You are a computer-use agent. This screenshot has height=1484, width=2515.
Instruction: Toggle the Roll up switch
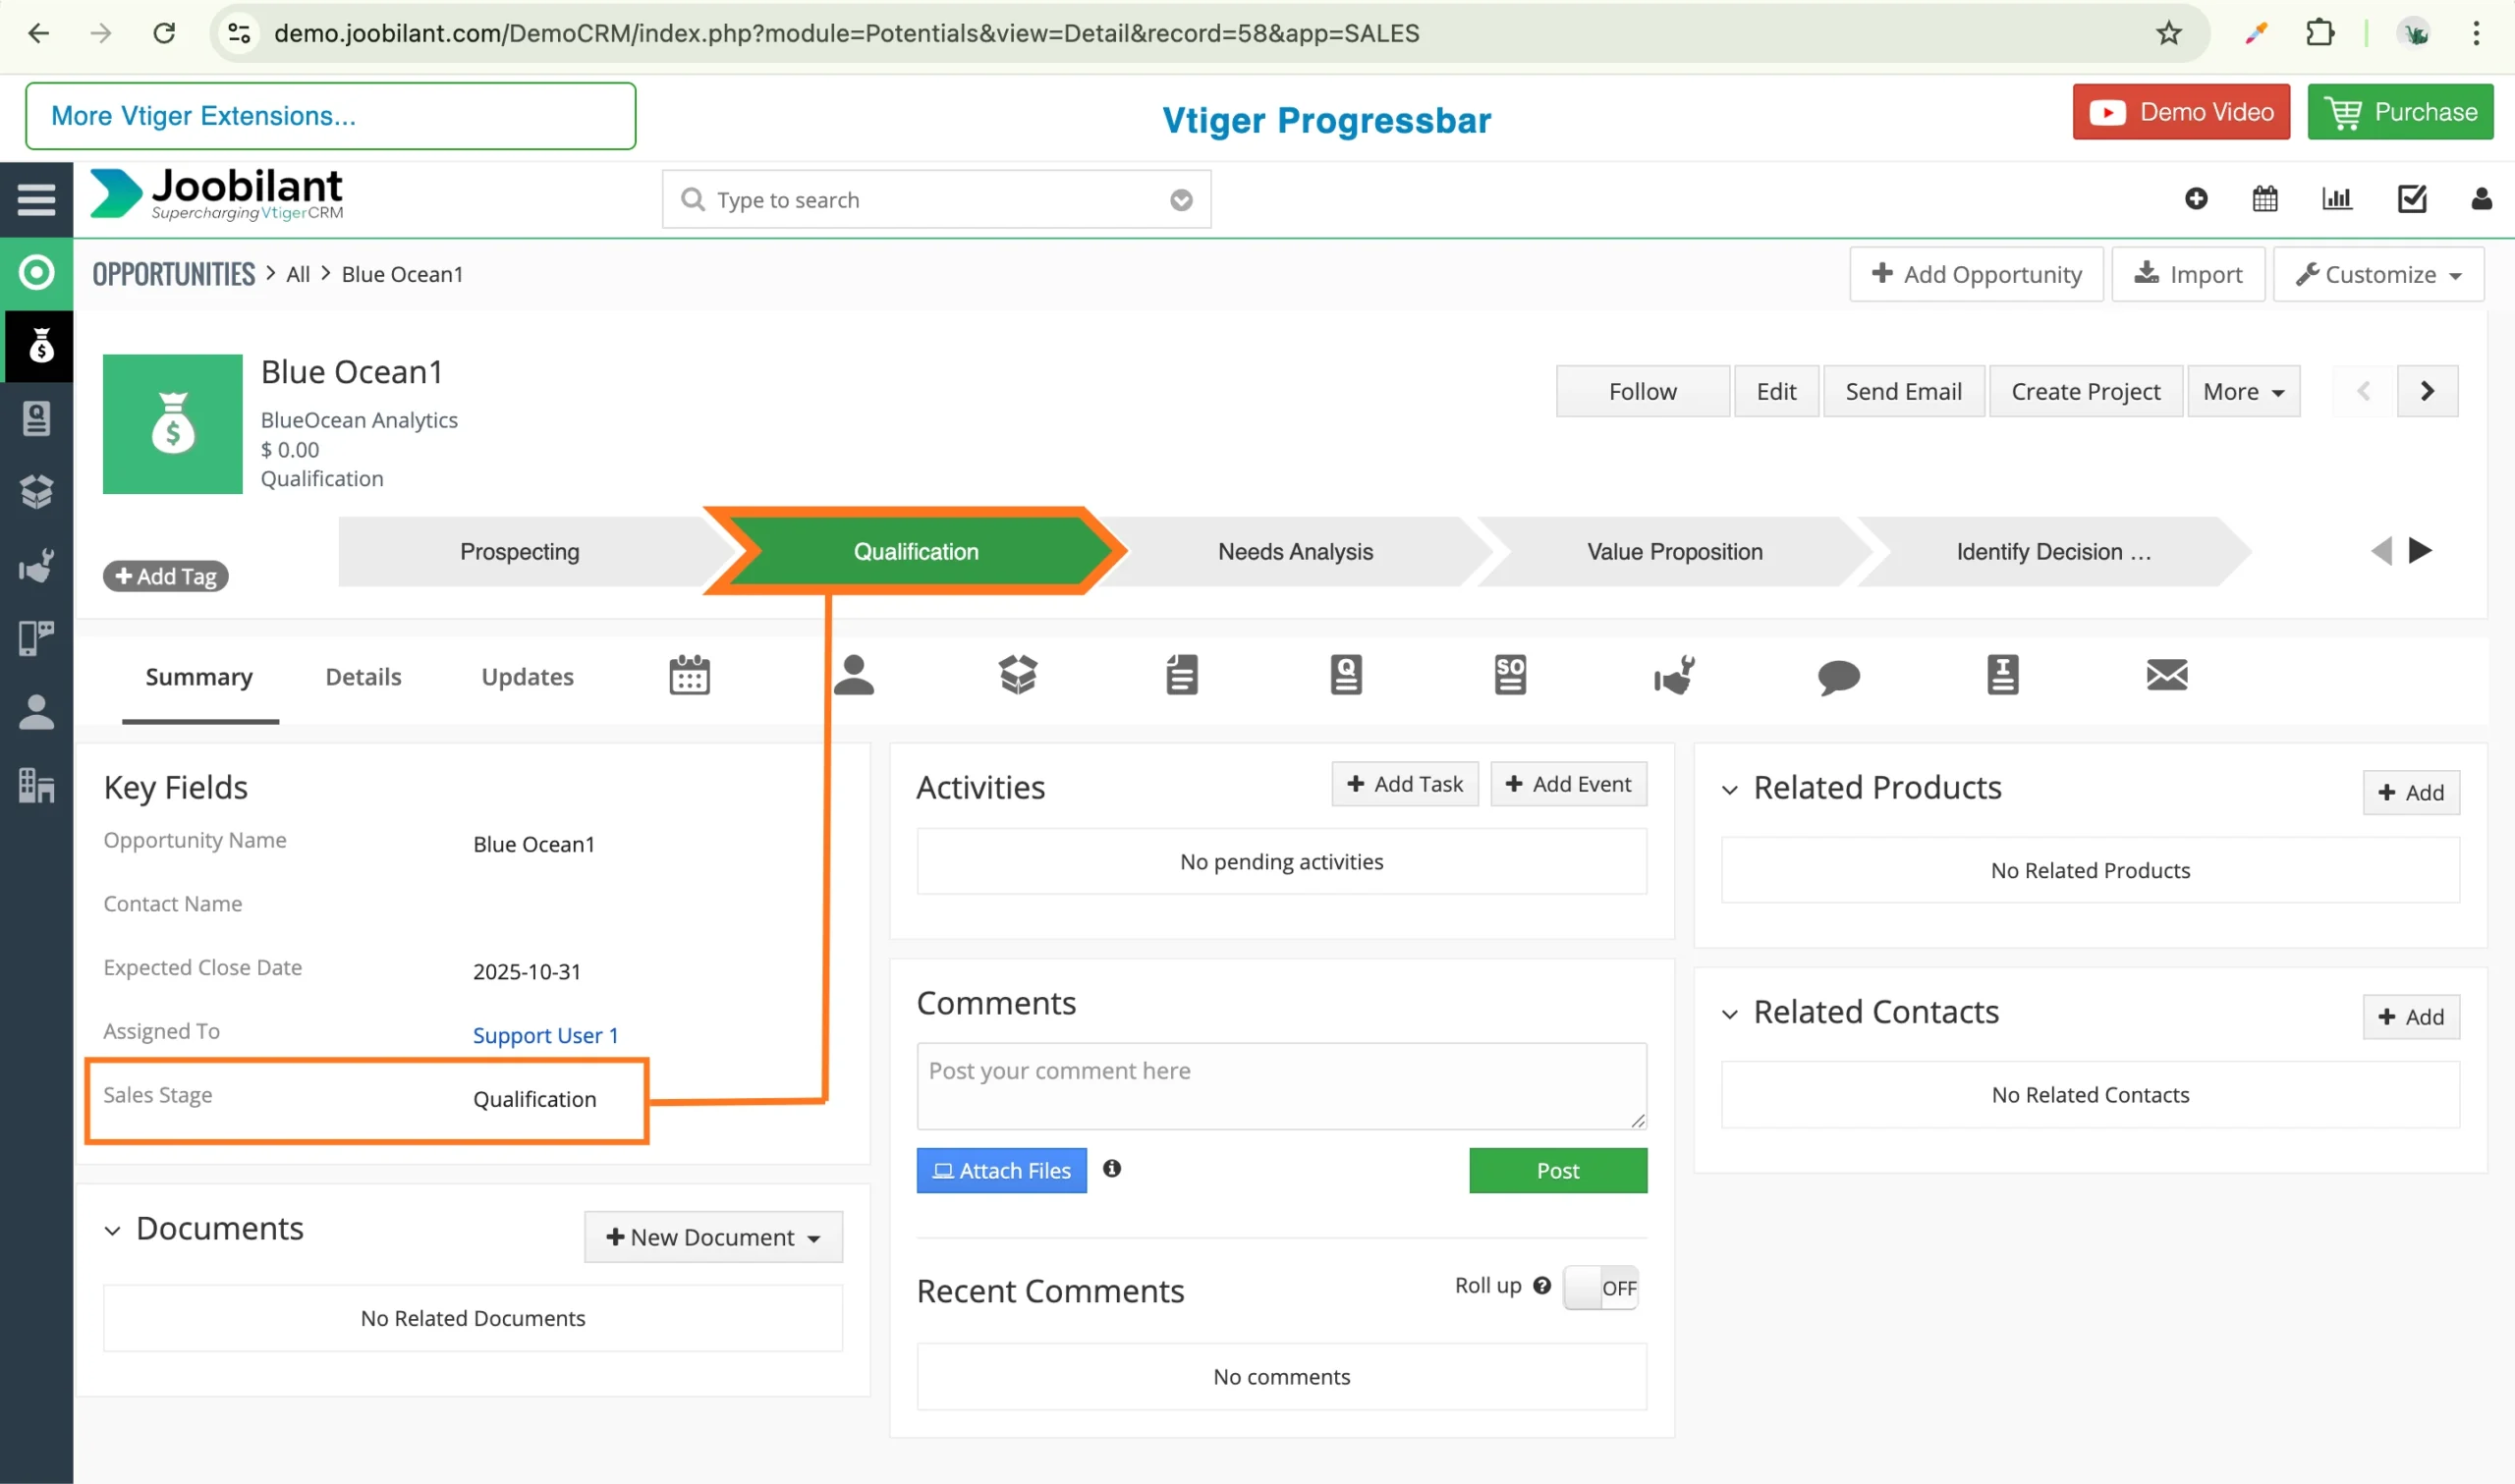point(1600,1288)
